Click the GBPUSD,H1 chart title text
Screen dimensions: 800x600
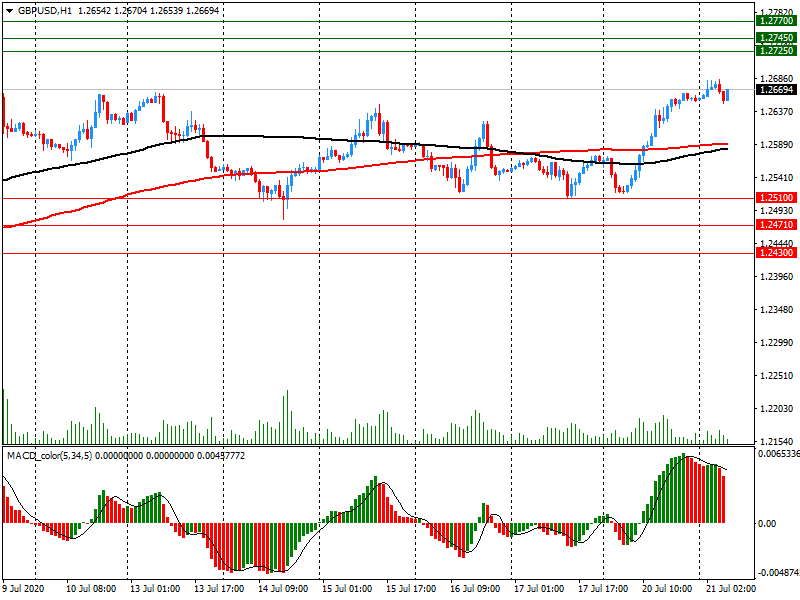[44, 9]
